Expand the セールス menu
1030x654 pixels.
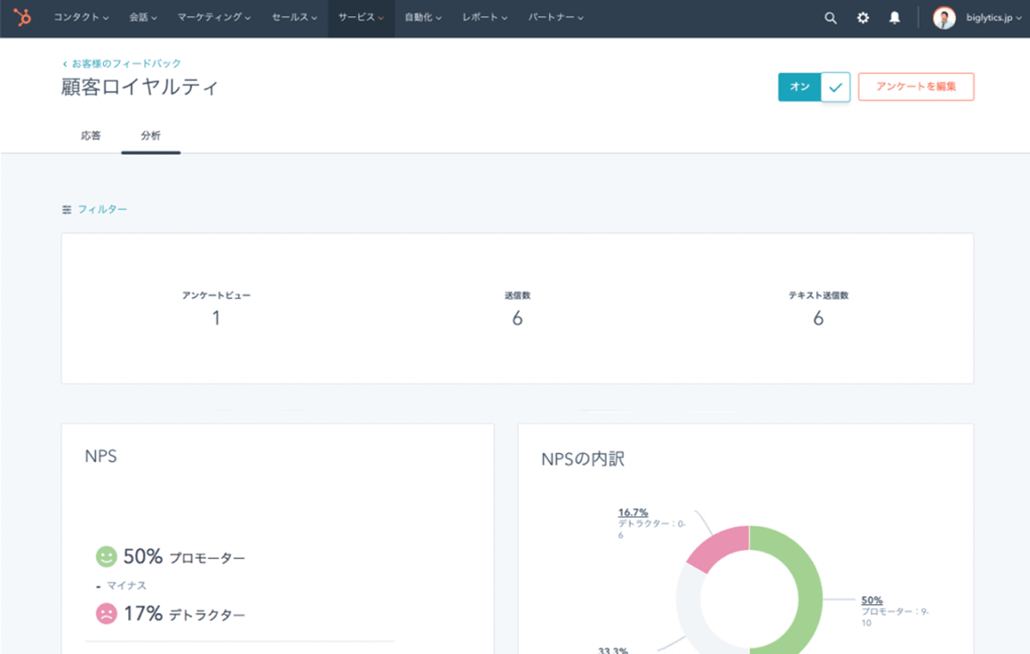pyautogui.click(x=294, y=18)
